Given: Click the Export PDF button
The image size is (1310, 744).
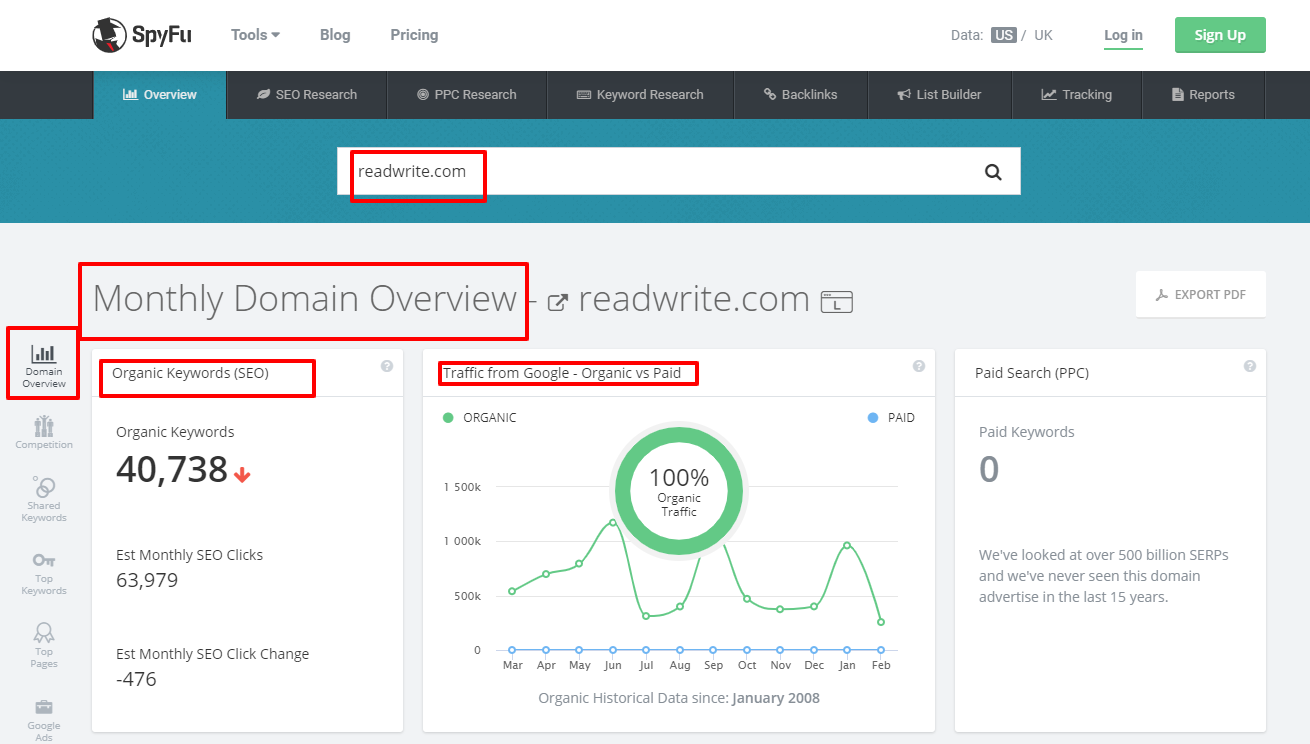Looking at the screenshot, I should pos(1200,294).
